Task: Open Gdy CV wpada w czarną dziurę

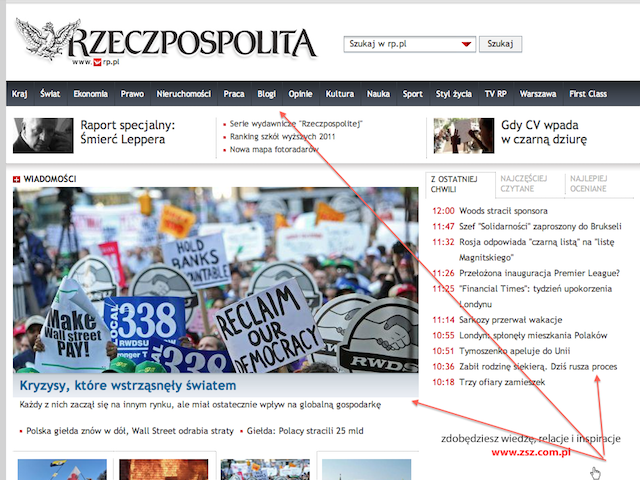Action: pos(544,132)
